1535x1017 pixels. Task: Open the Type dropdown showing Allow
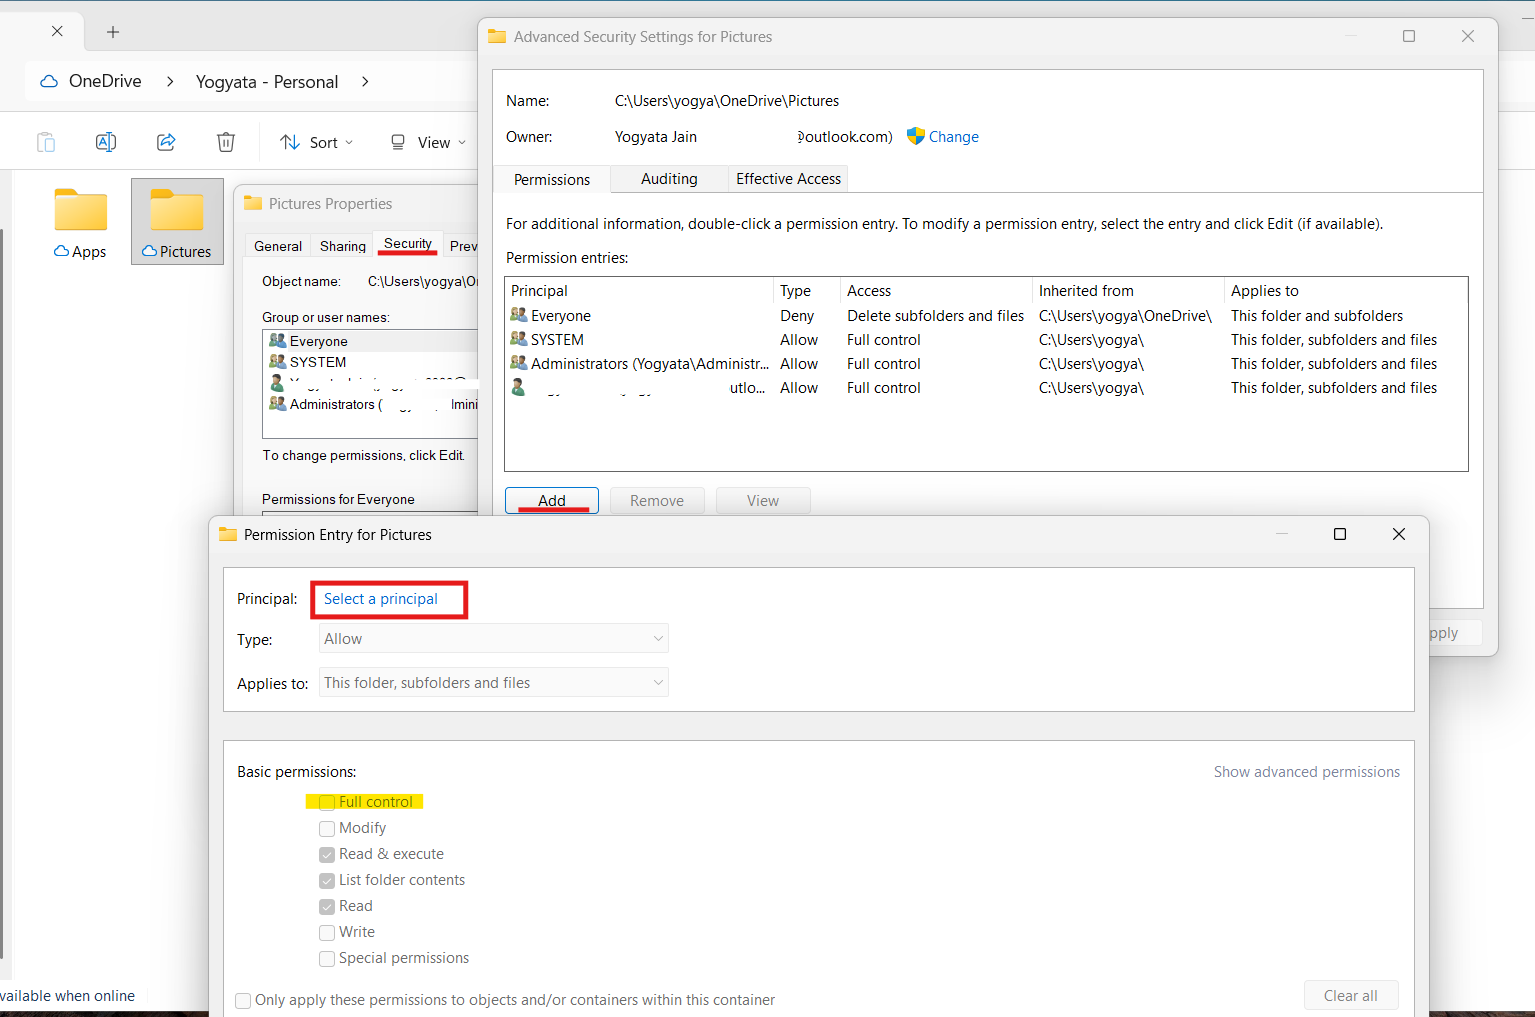(492, 638)
